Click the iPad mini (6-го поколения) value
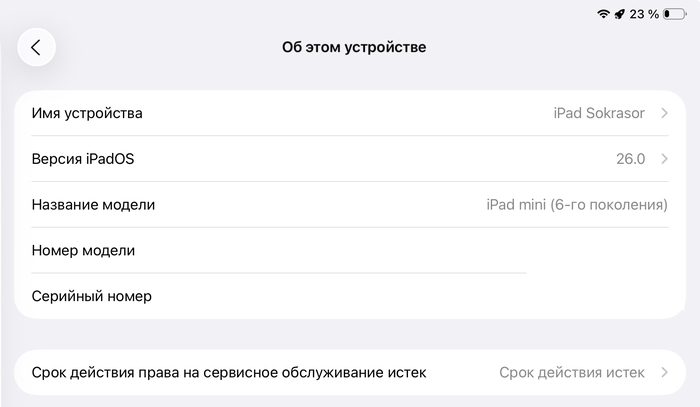 (577, 205)
